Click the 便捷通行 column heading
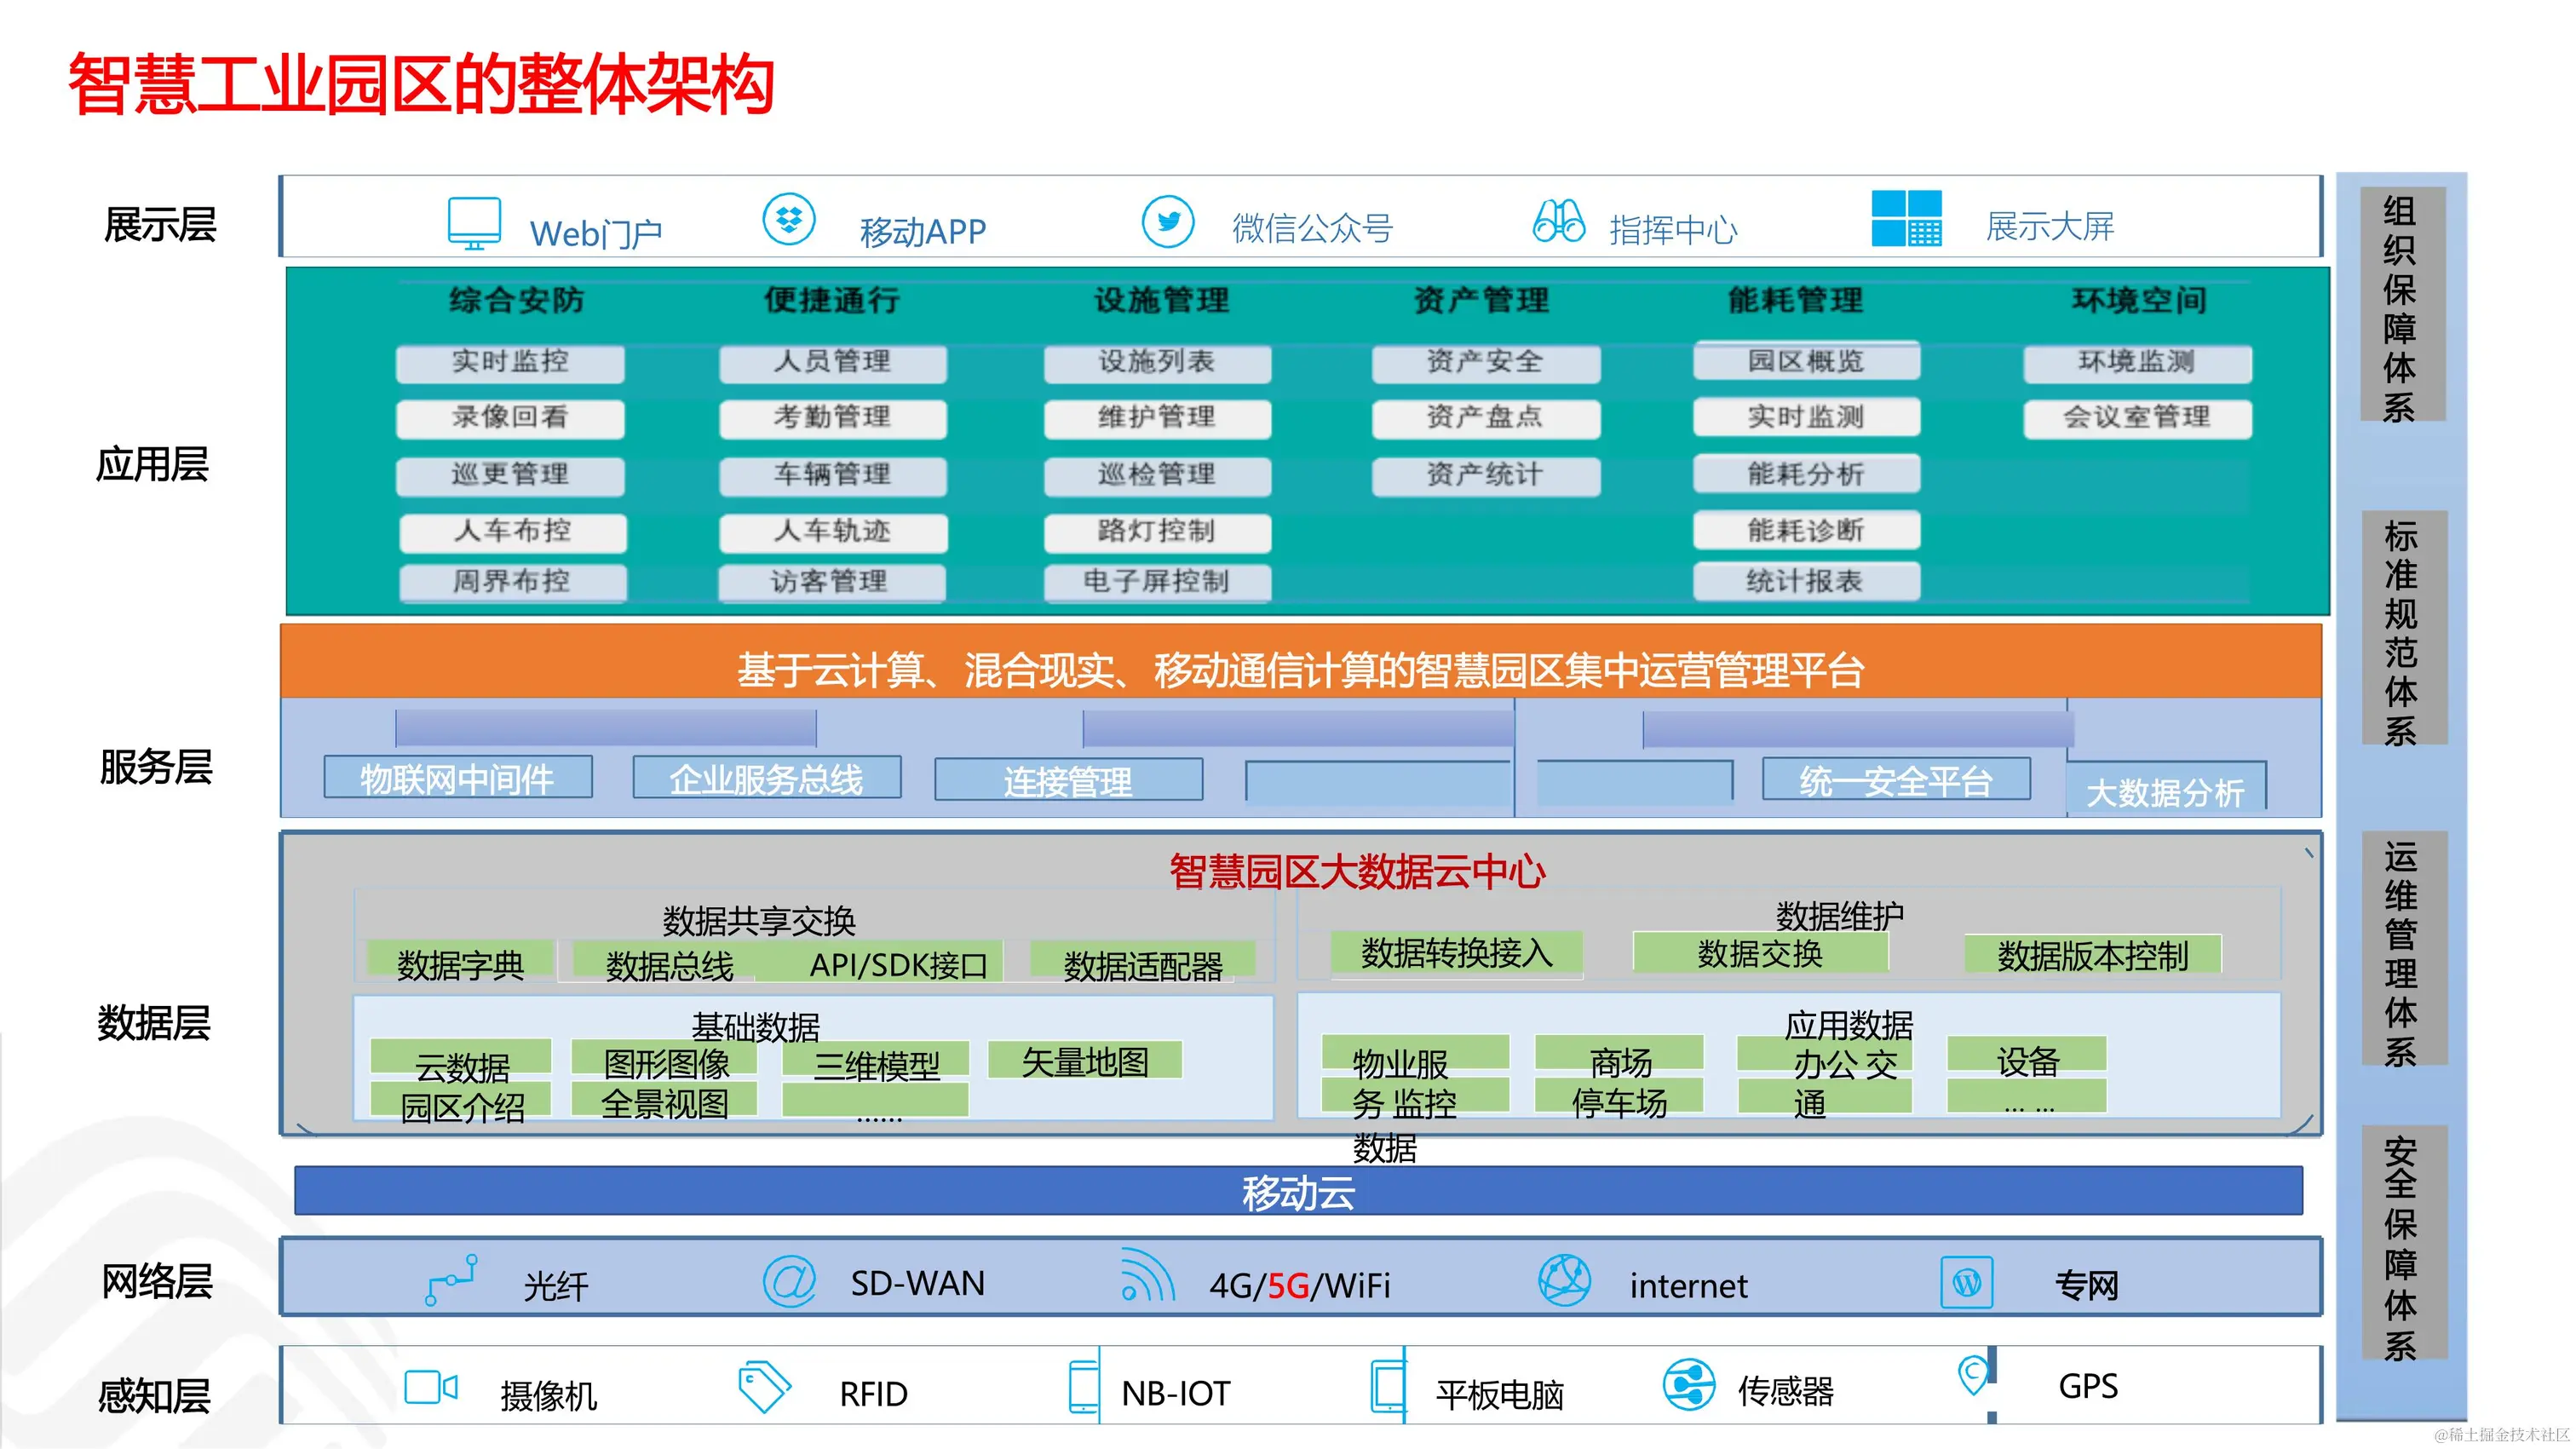This screenshot has width=2576, height=1449. point(832,300)
